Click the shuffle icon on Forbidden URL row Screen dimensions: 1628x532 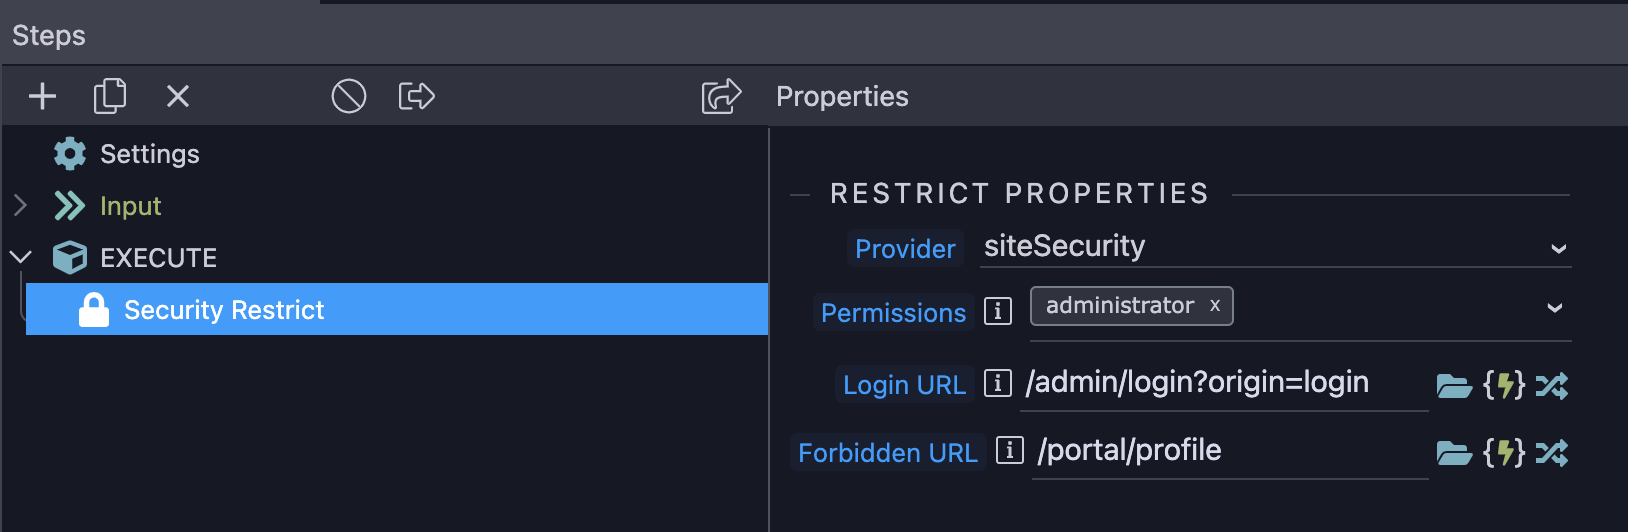coord(1552,453)
